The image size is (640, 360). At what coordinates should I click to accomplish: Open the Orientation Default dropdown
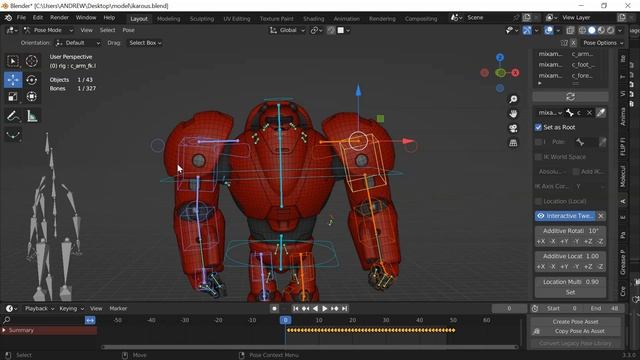click(x=78, y=43)
